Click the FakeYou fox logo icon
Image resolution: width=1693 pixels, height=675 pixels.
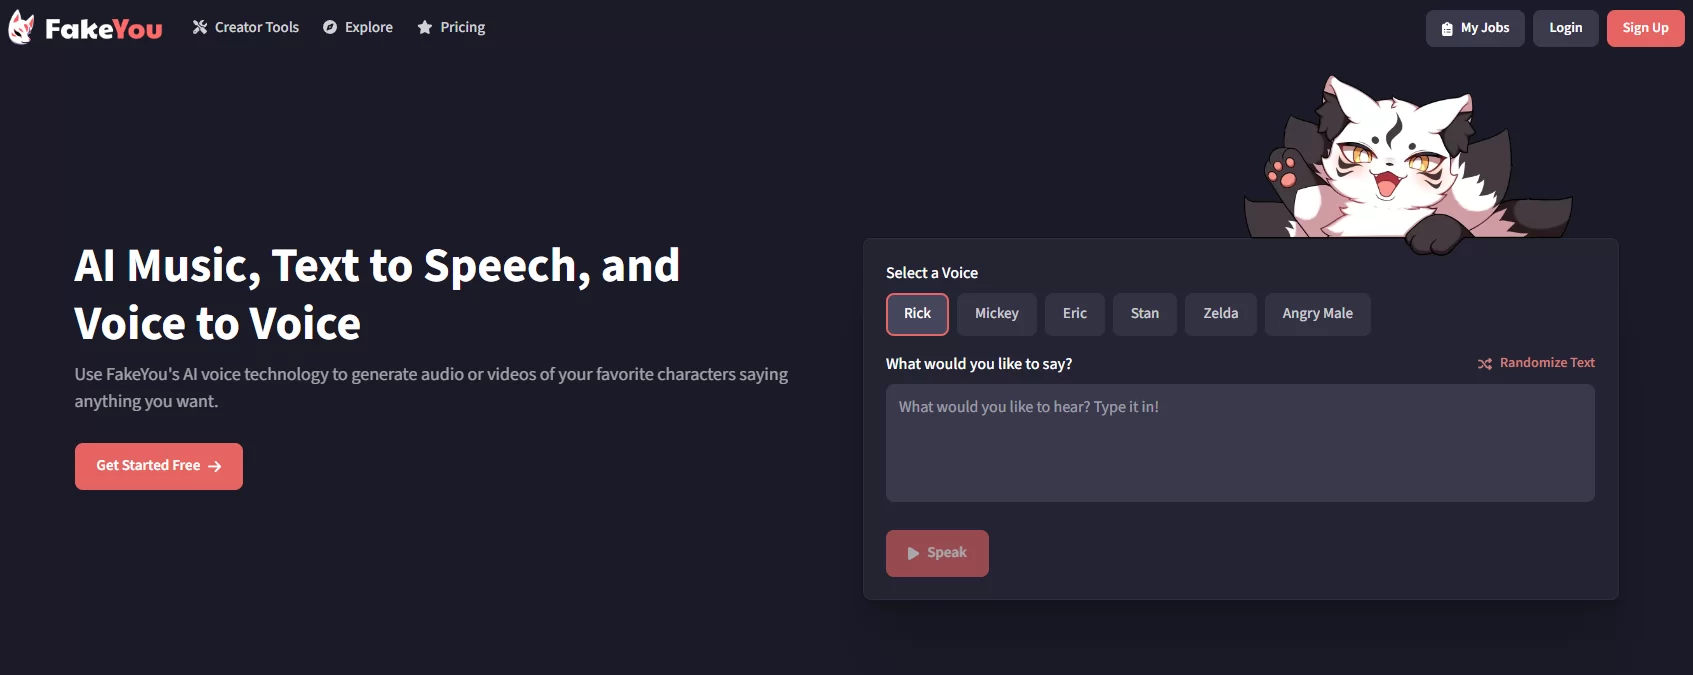pyautogui.click(x=21, y=28)
